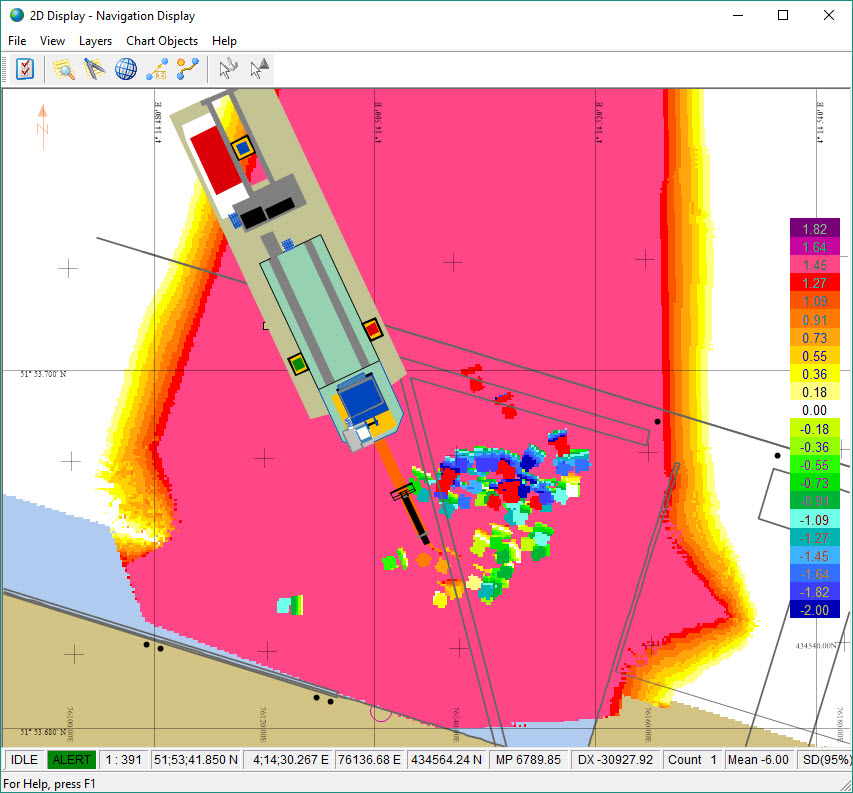Click the checklist icon in the toolbar
The image size is (853, 793).
point(25,69)
